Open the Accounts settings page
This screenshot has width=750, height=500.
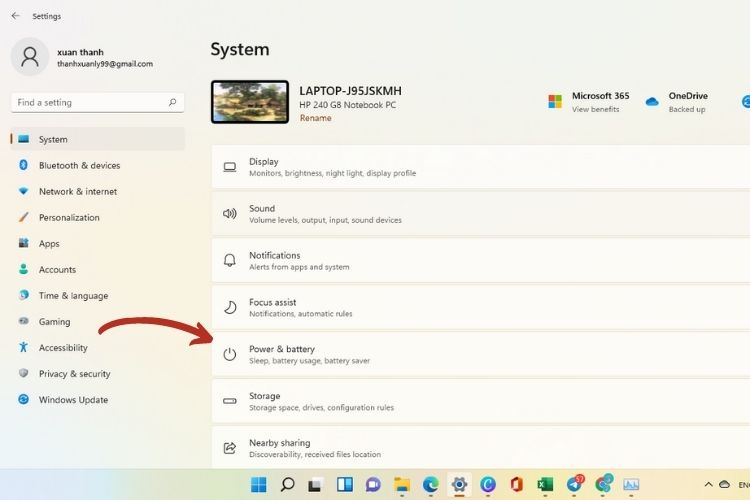point(98,269)
